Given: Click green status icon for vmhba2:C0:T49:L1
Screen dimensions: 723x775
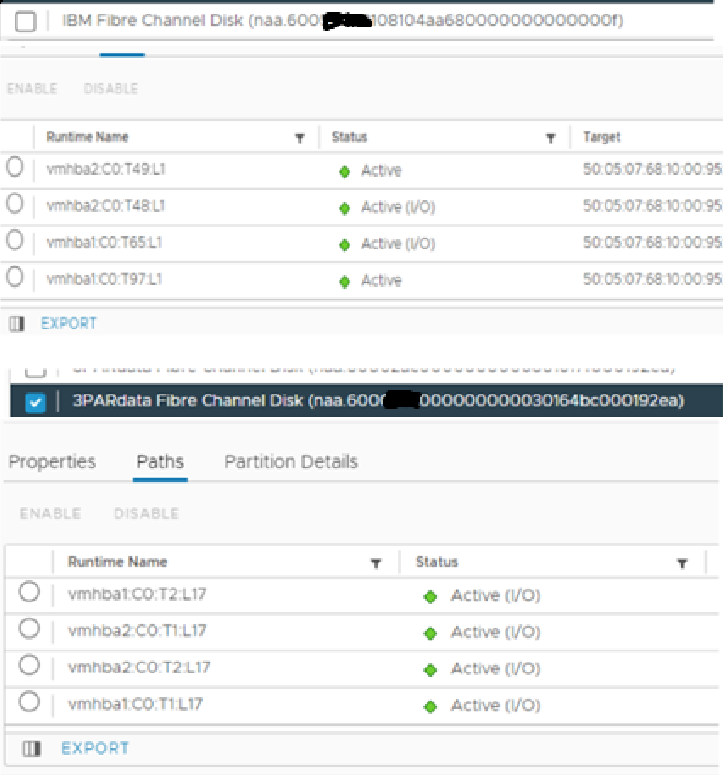Looking at the screenshot, I should pos(345,171).
